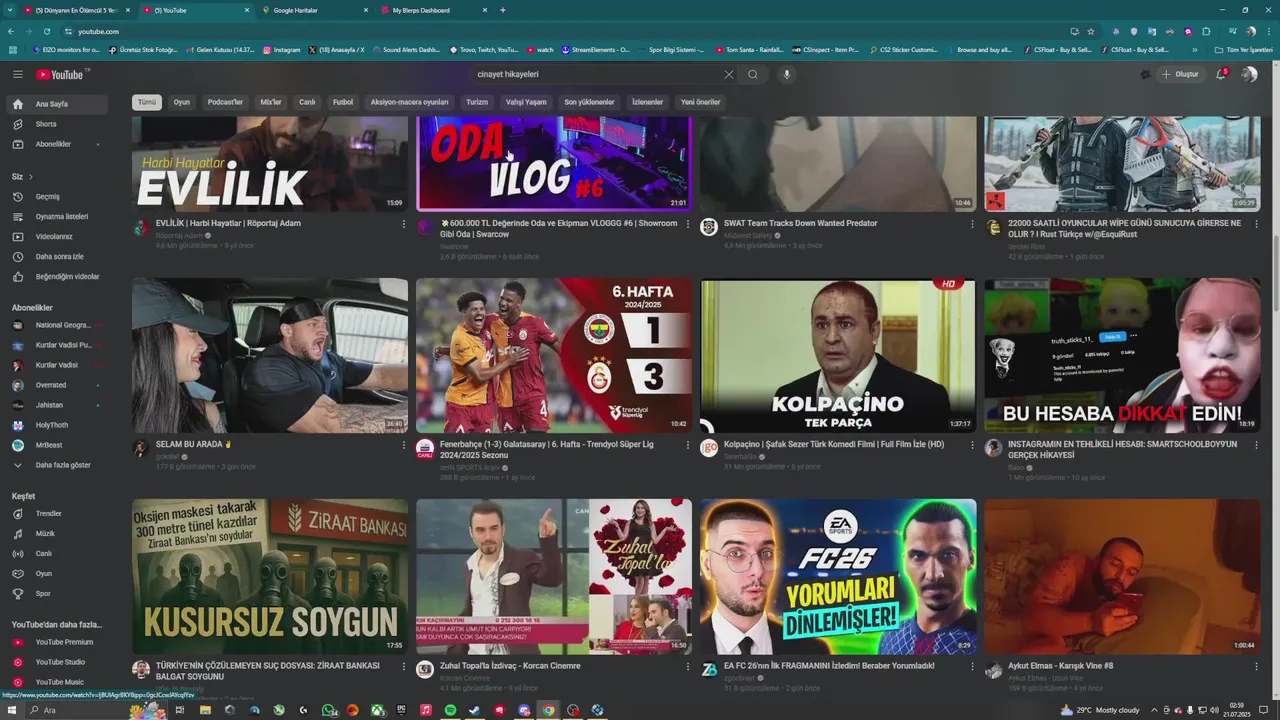Open Beğendiğim videolar in sidebar
Viewport: 1280px width, 720px height.
coord(58,276)
